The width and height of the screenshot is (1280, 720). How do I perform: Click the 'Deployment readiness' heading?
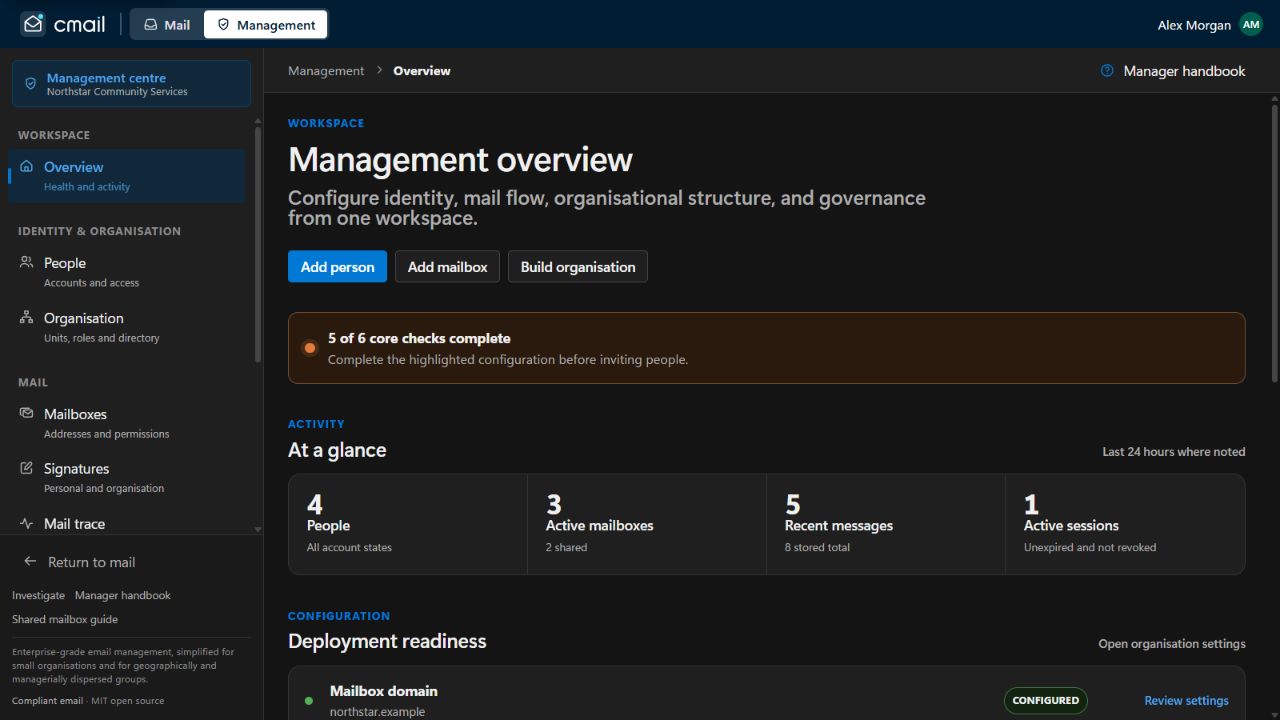pyautogui.click(x=387, y=642)
